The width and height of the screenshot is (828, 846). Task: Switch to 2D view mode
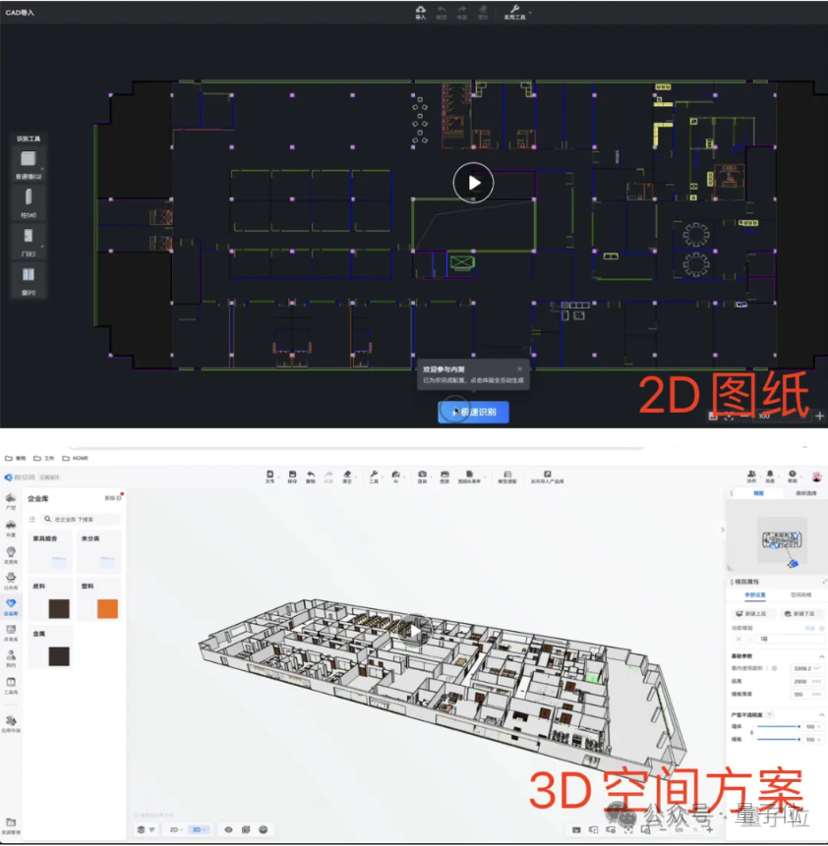(x=174, y=829)
